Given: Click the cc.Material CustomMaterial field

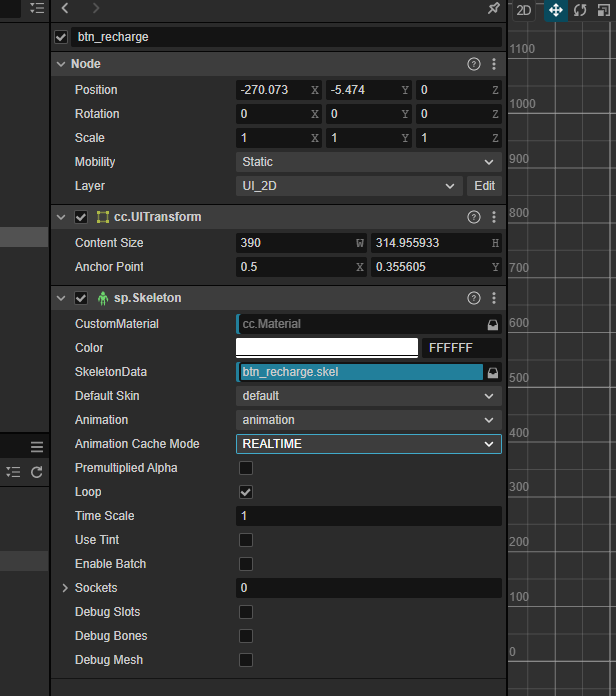Looking at the screenshot, I should coord(361,324).
